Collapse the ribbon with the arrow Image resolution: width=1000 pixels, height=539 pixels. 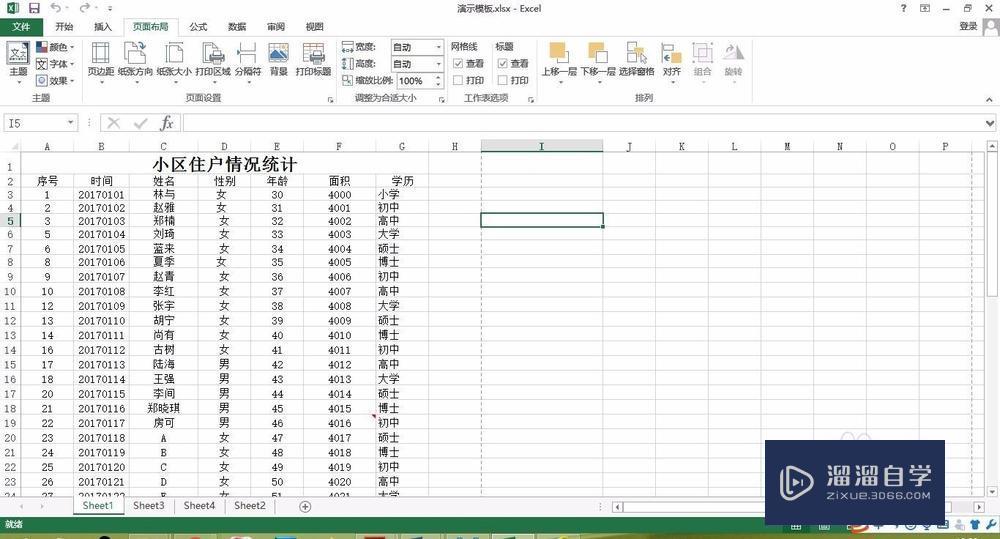point(989,100)
